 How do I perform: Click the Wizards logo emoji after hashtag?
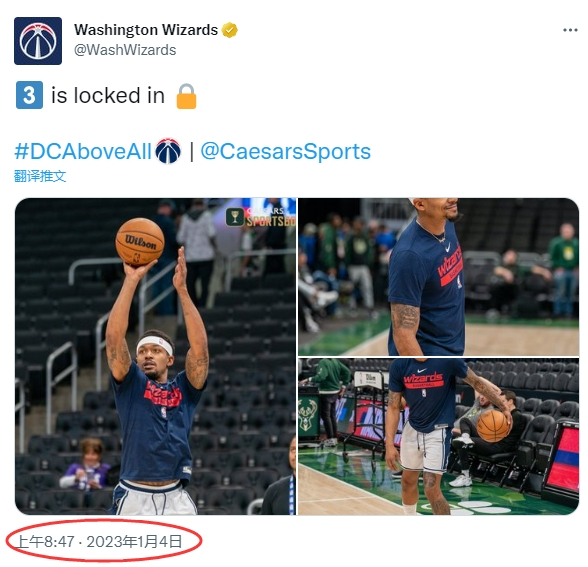pos(168,151)
